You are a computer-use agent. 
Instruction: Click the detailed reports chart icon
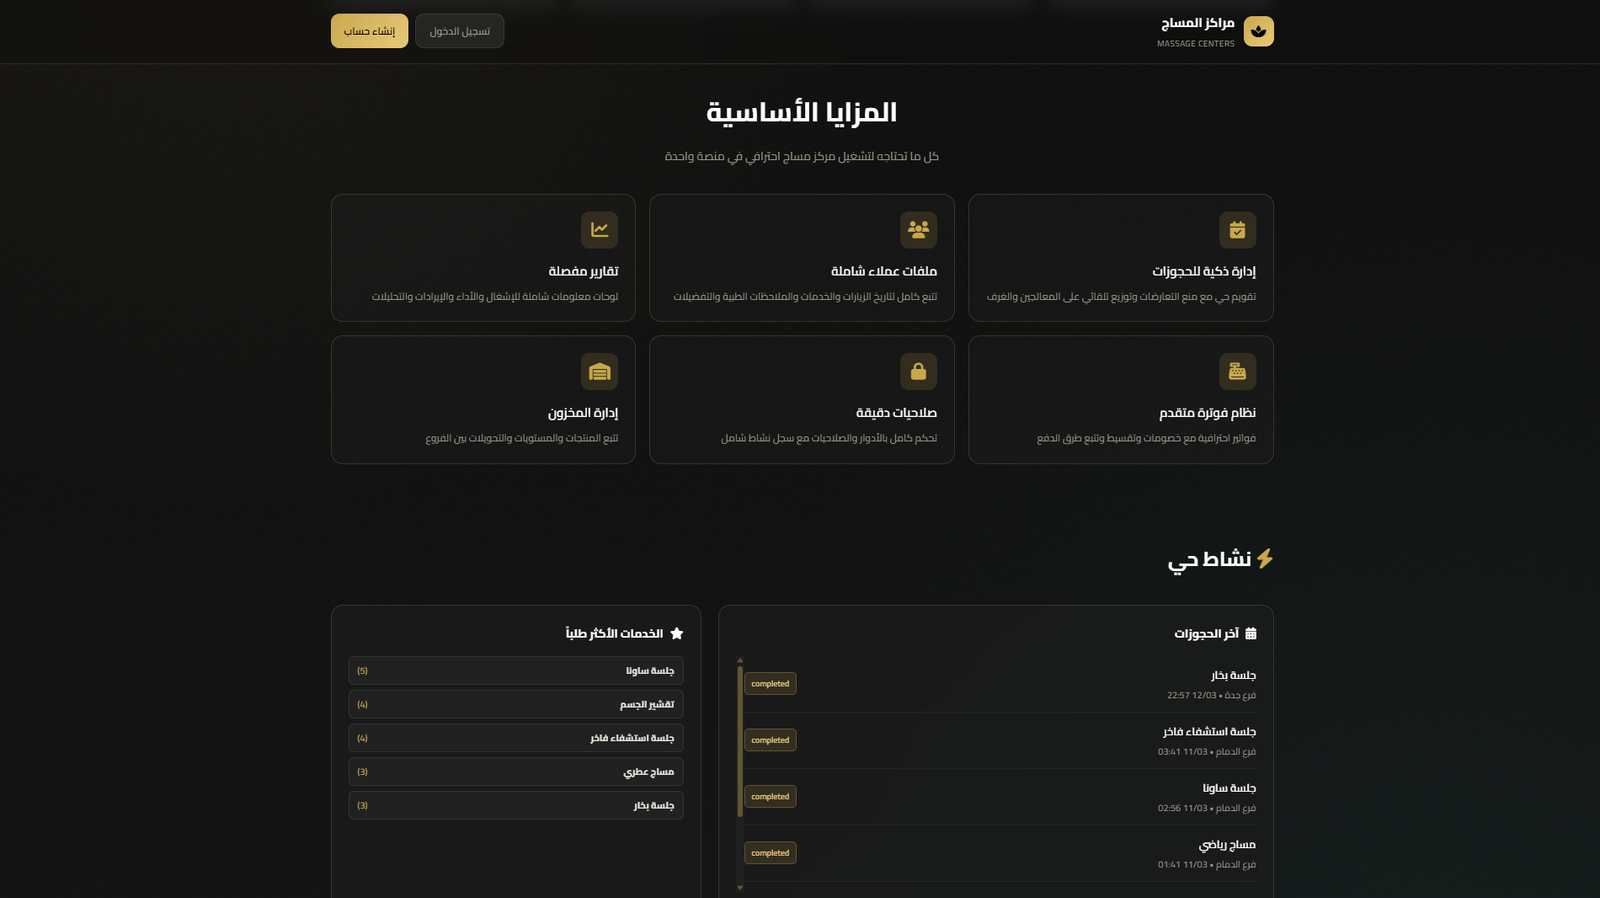599,230
